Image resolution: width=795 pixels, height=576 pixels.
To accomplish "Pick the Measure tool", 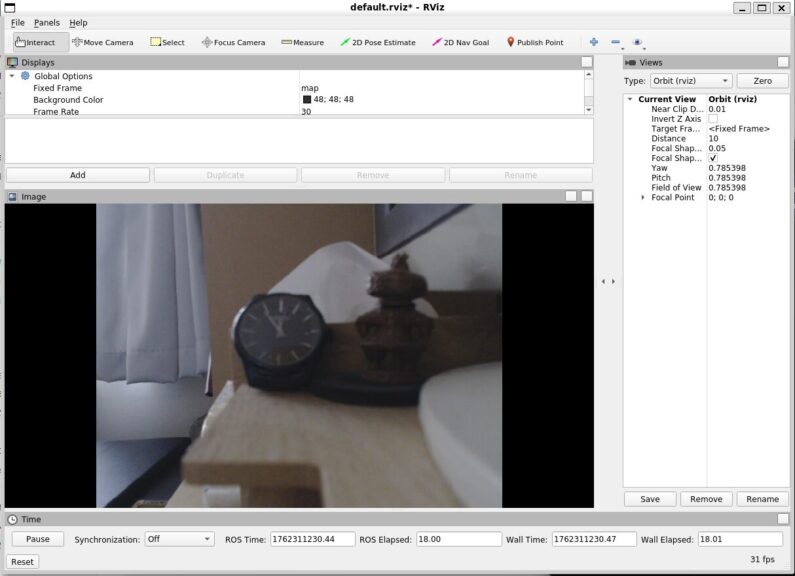I will point(302,42).
